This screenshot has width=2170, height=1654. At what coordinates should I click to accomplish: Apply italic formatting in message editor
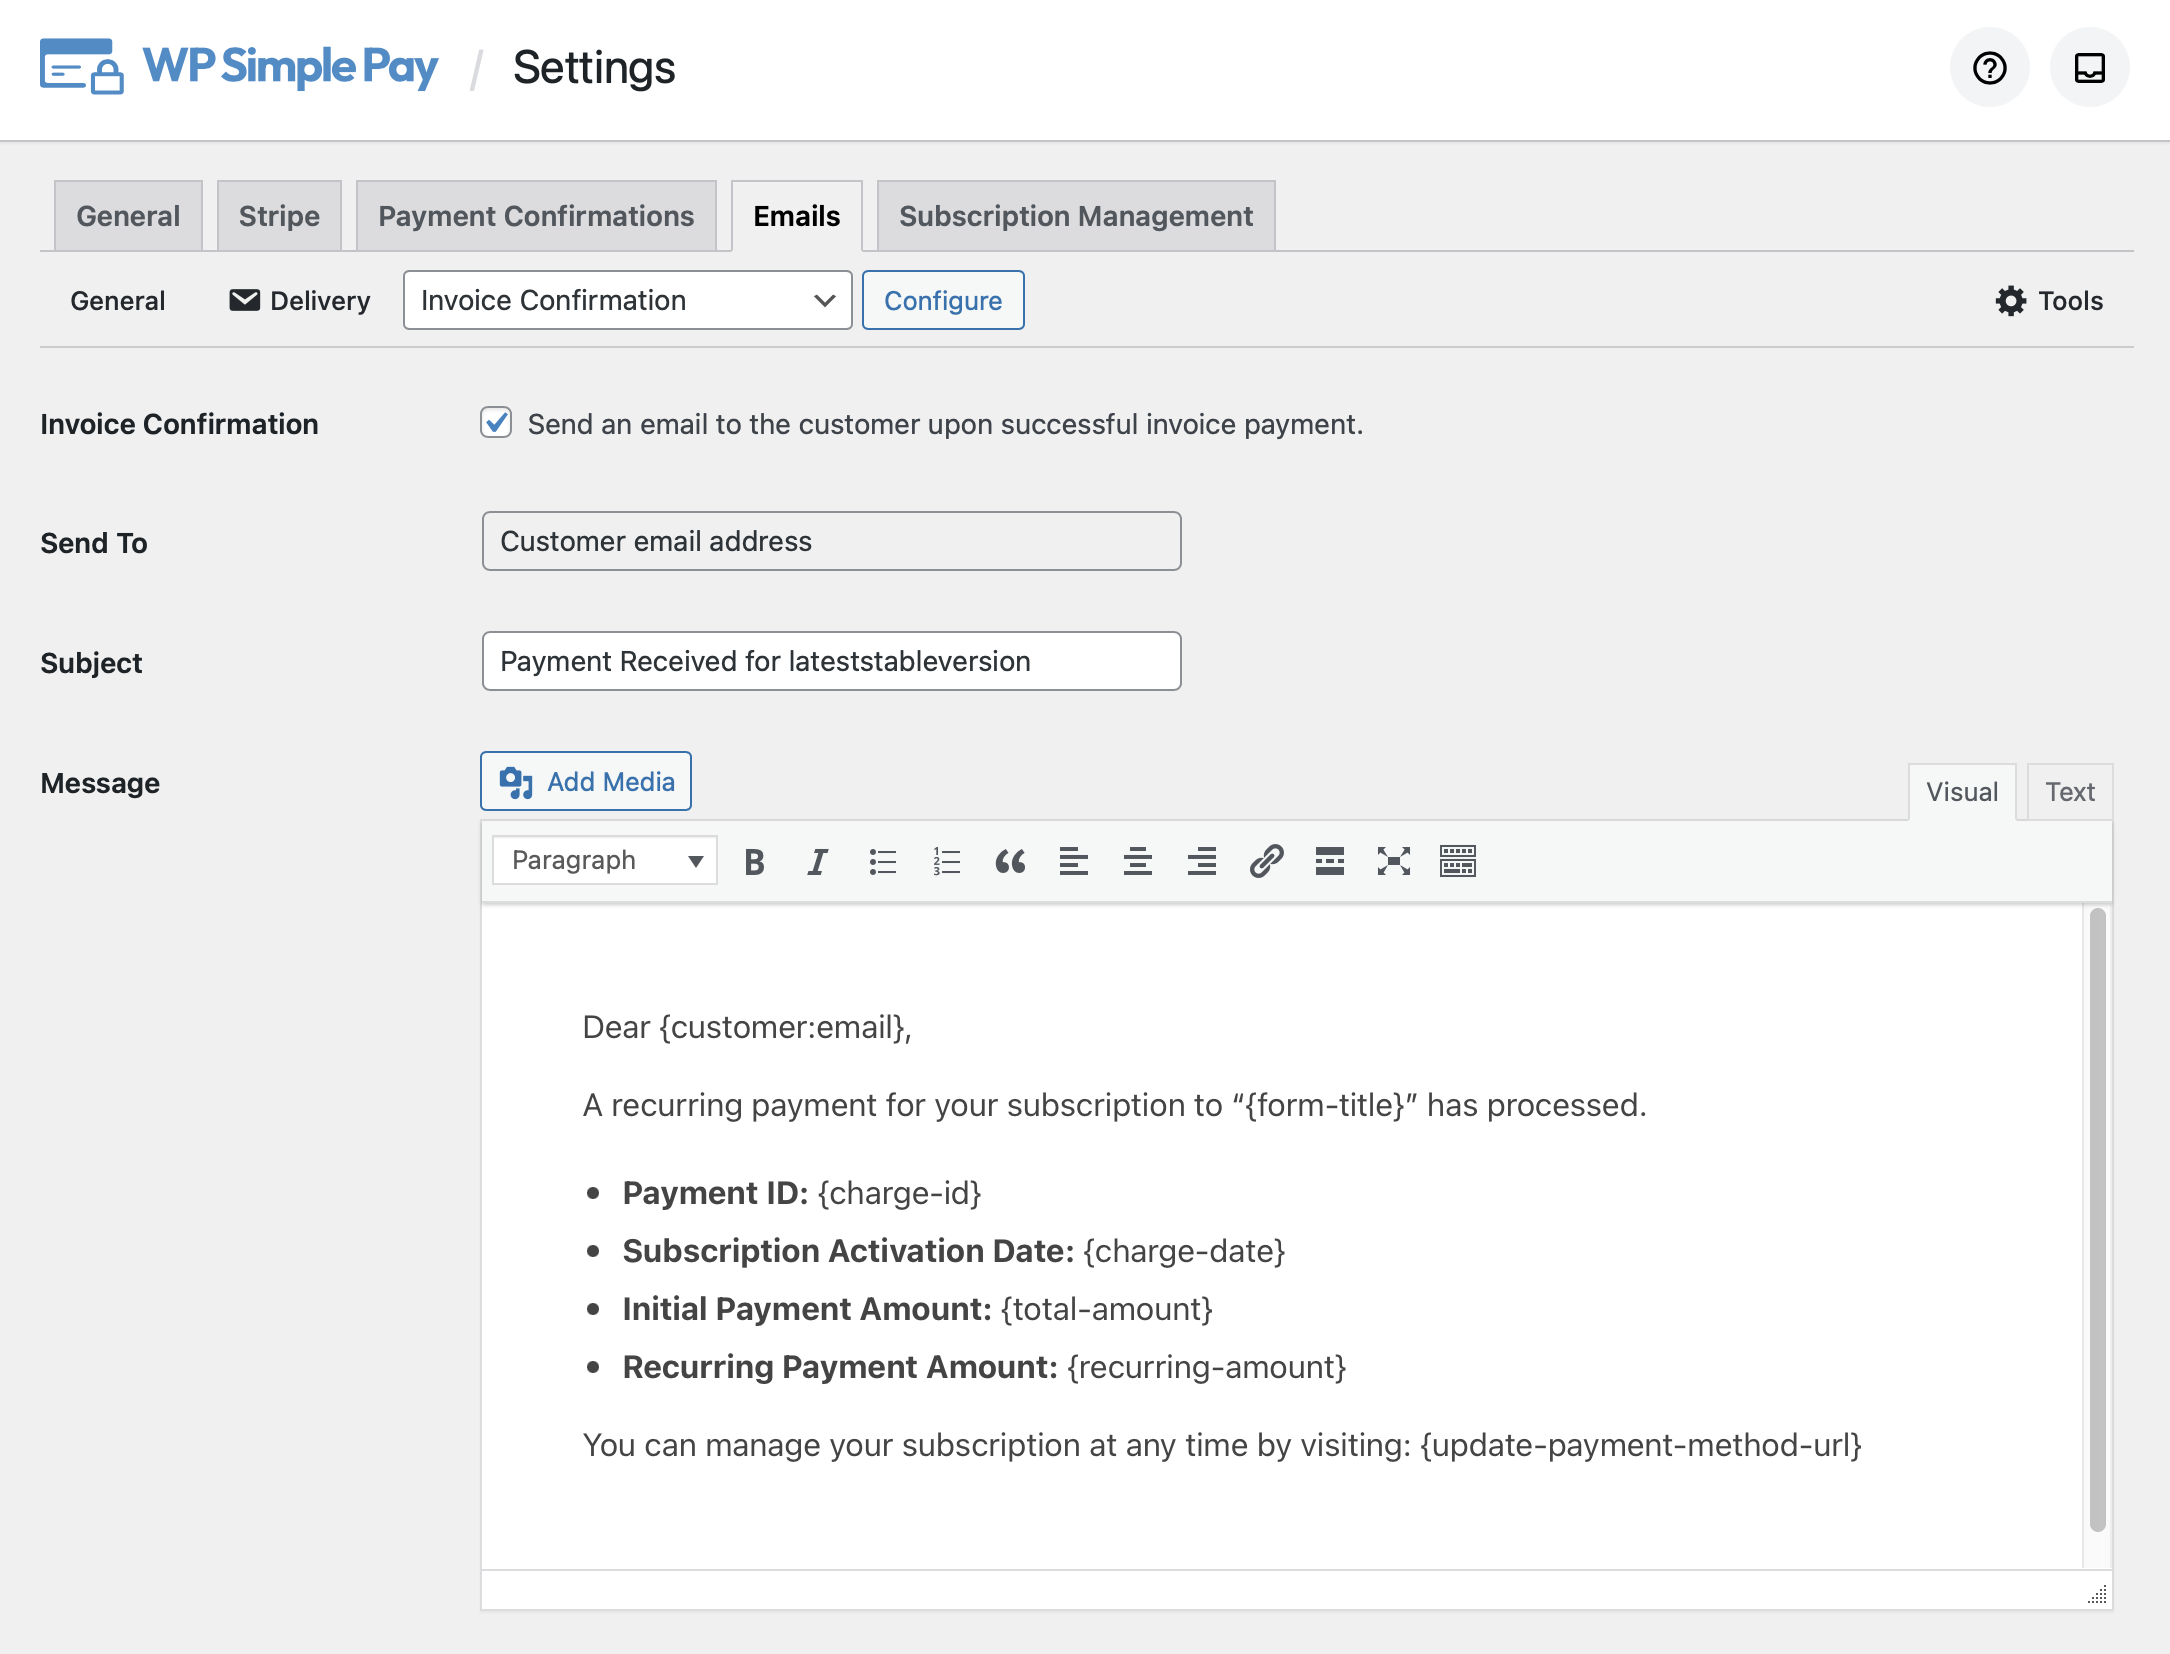818,861
